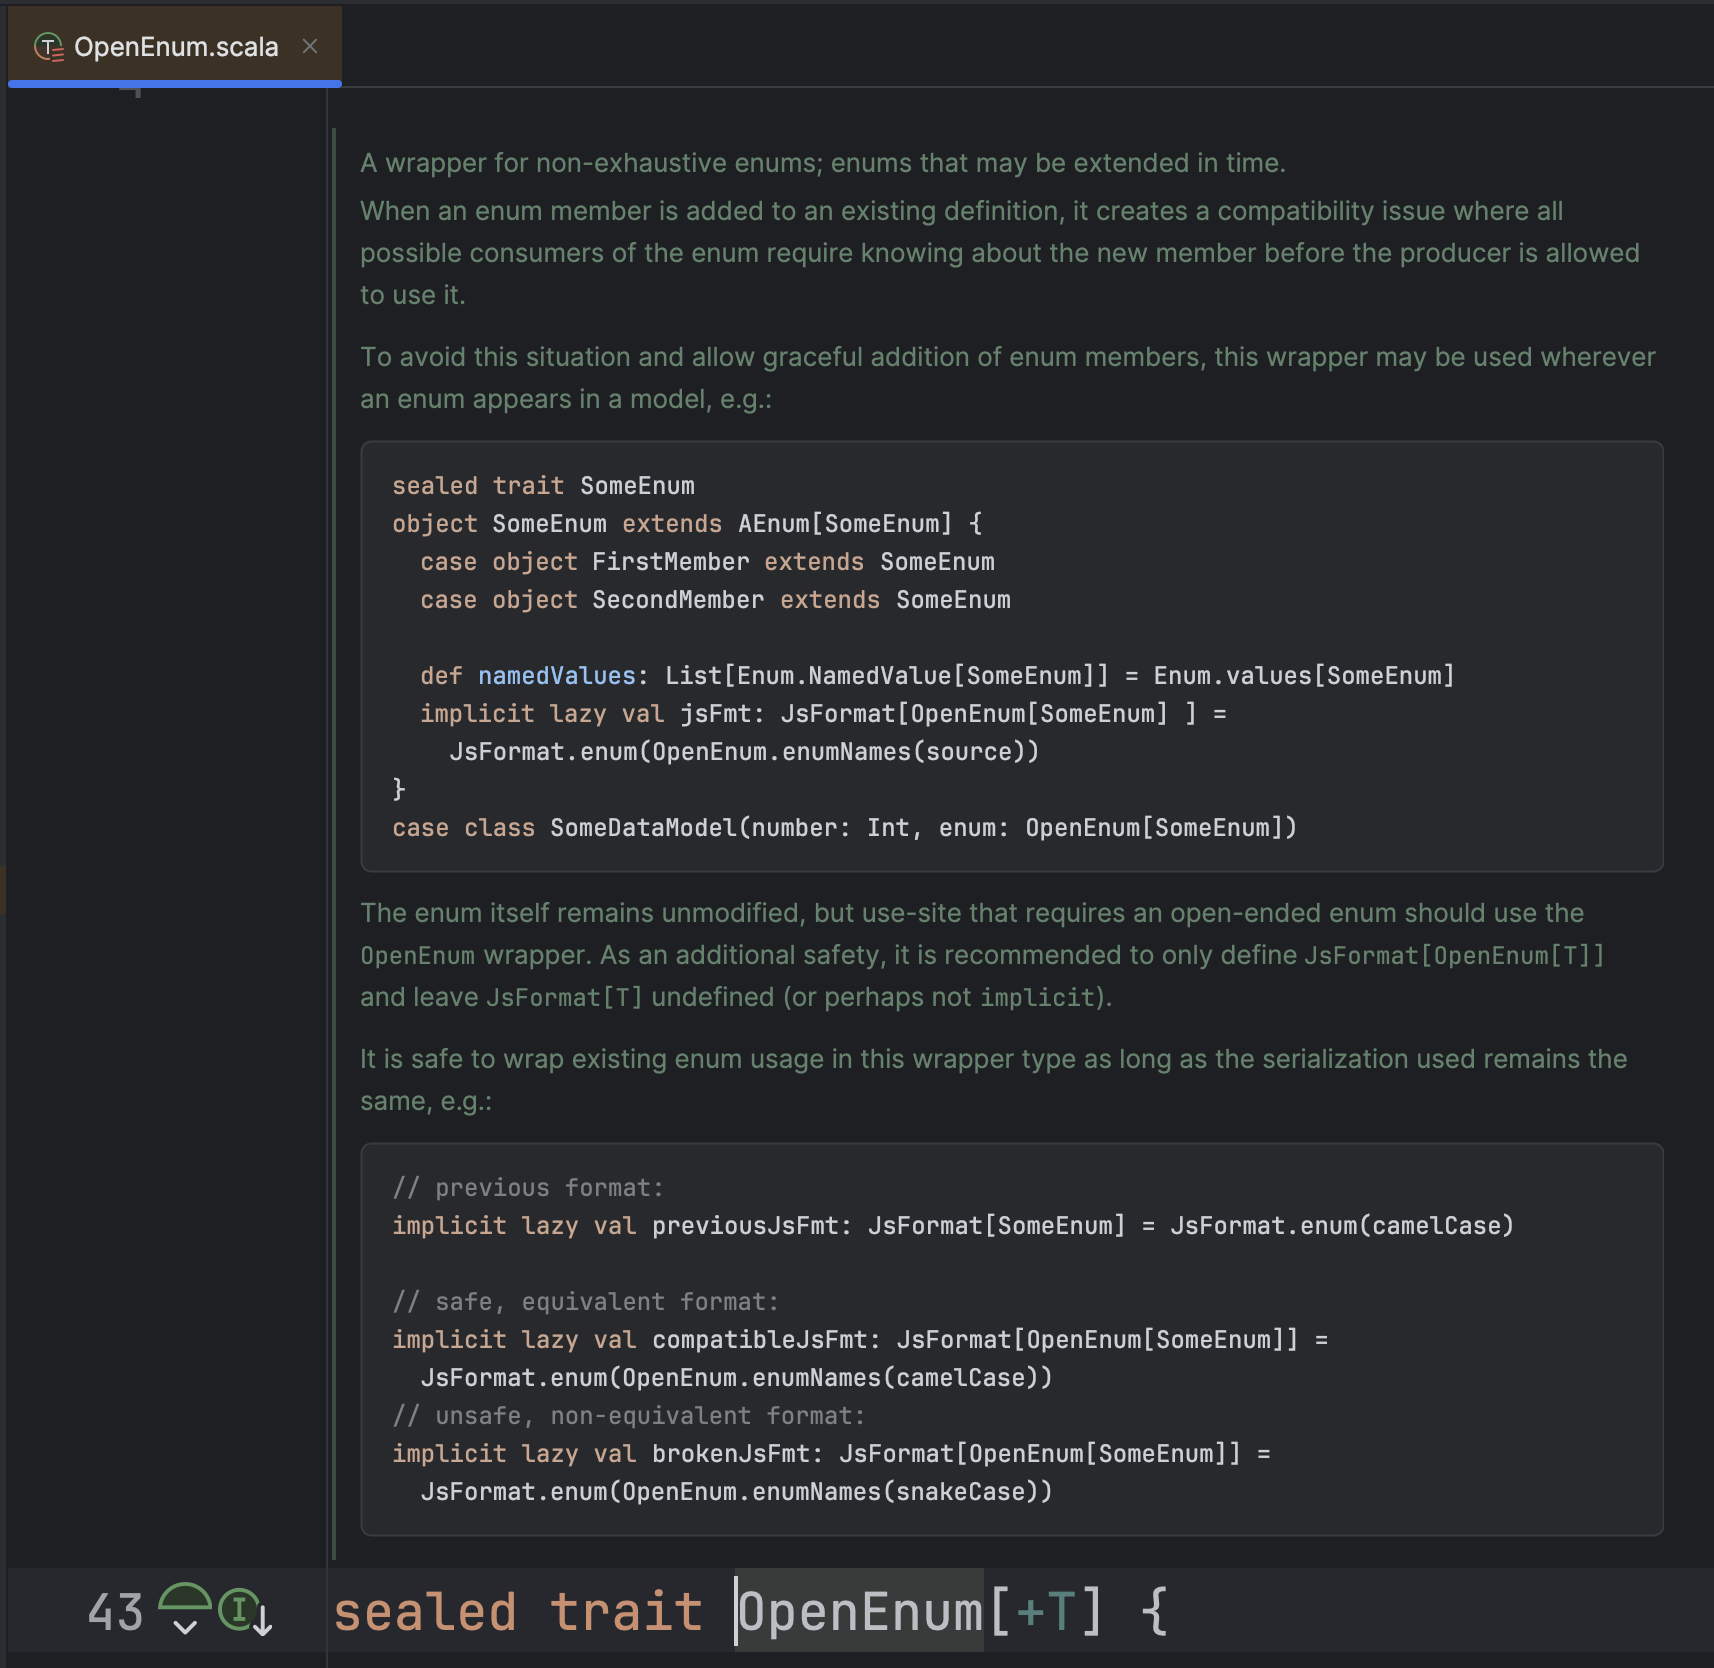Click 'case class SomeDataModel' example line
The height and width of the screenshot is (1668, 1714).
[x=844, y=828]
